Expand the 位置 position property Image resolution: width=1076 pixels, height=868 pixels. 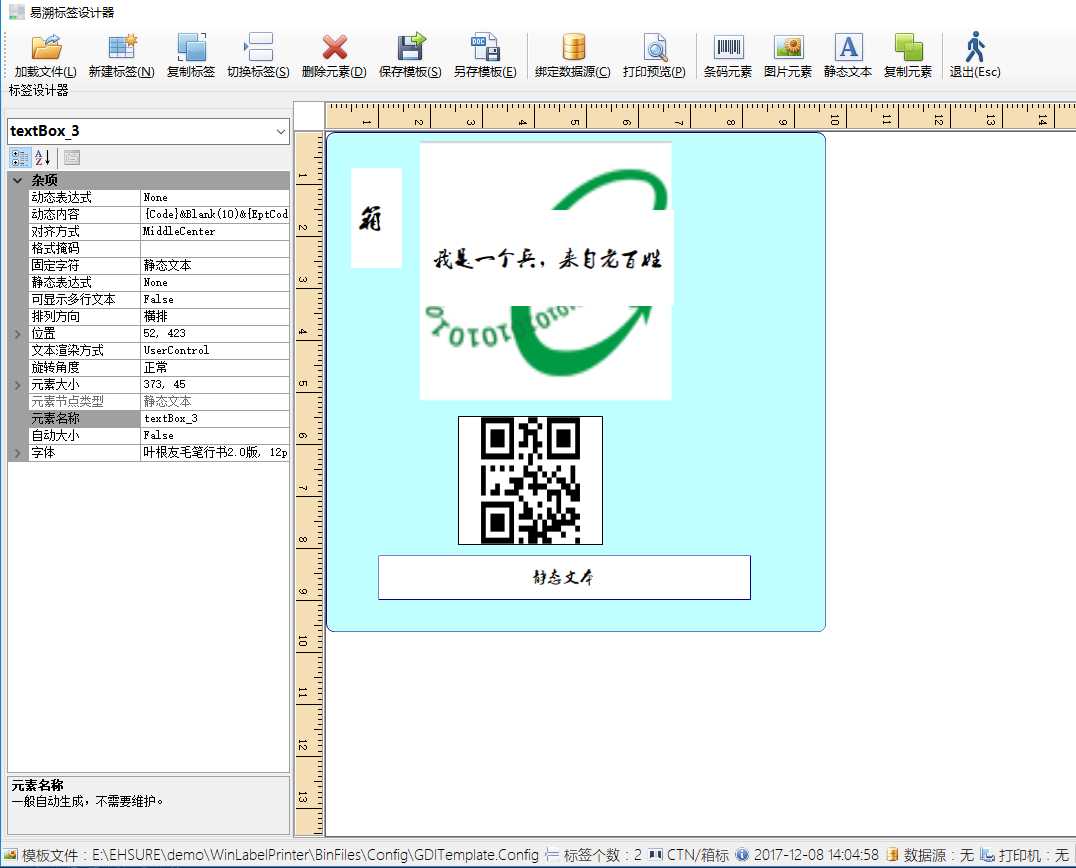coord(18,334)
